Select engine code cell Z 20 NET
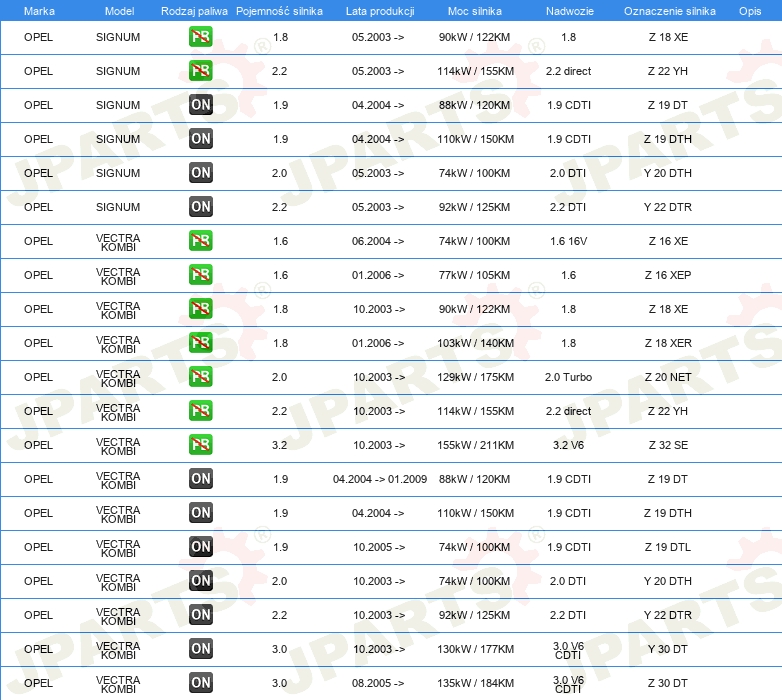This screenshot has height=700, width=782. click(668, 377)
